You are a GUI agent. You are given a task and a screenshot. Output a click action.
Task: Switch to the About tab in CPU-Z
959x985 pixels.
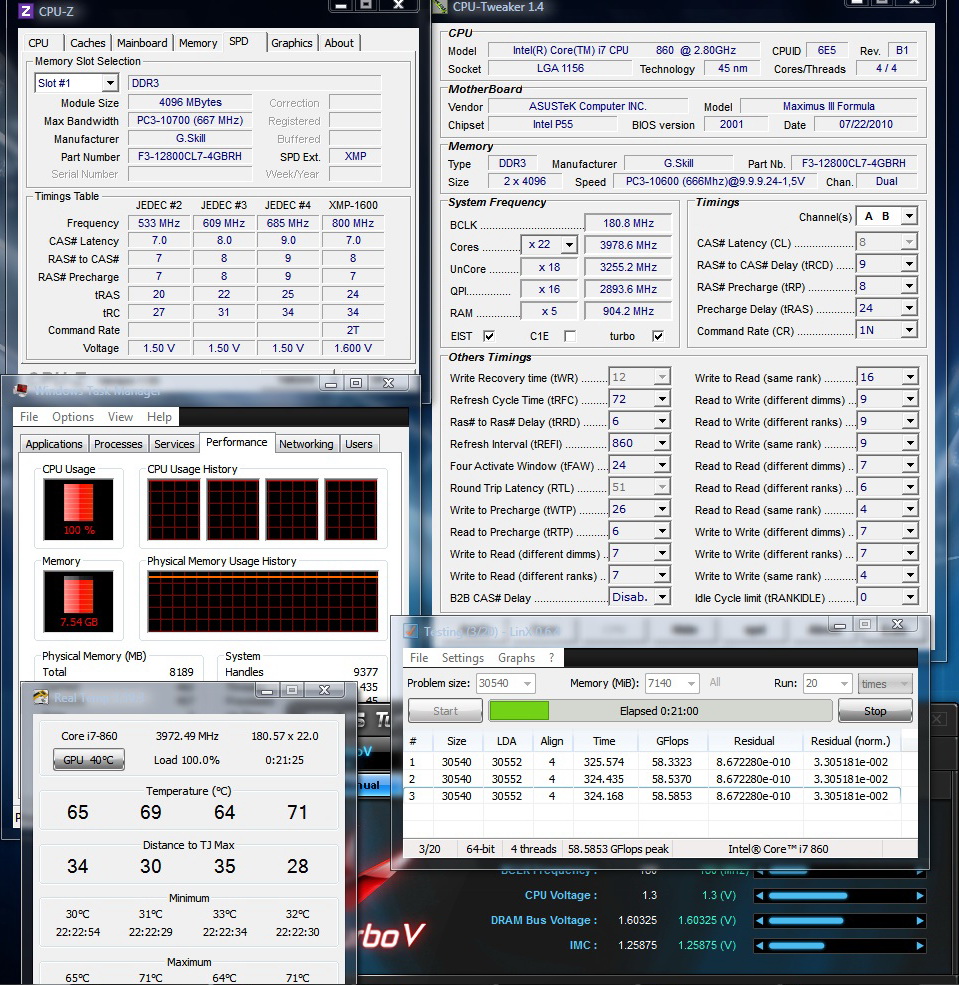(x=339, y=43)
